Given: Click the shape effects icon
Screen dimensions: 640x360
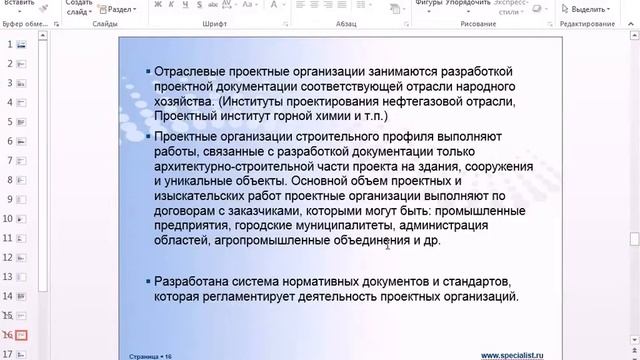Looking at the screenshot, I should pos(537,9).
